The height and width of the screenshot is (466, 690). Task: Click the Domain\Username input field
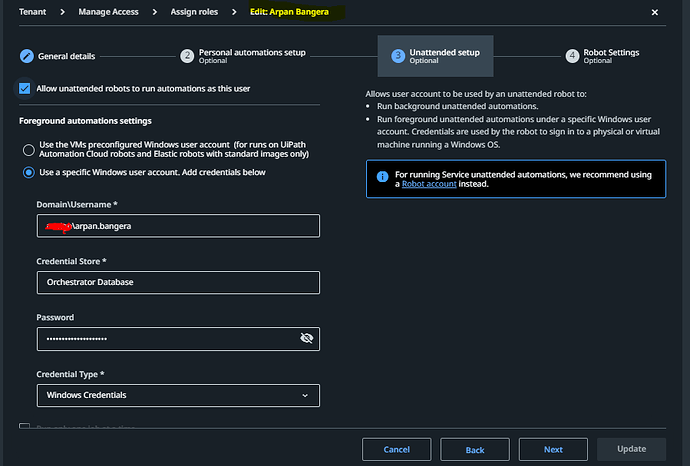[178, 226]
